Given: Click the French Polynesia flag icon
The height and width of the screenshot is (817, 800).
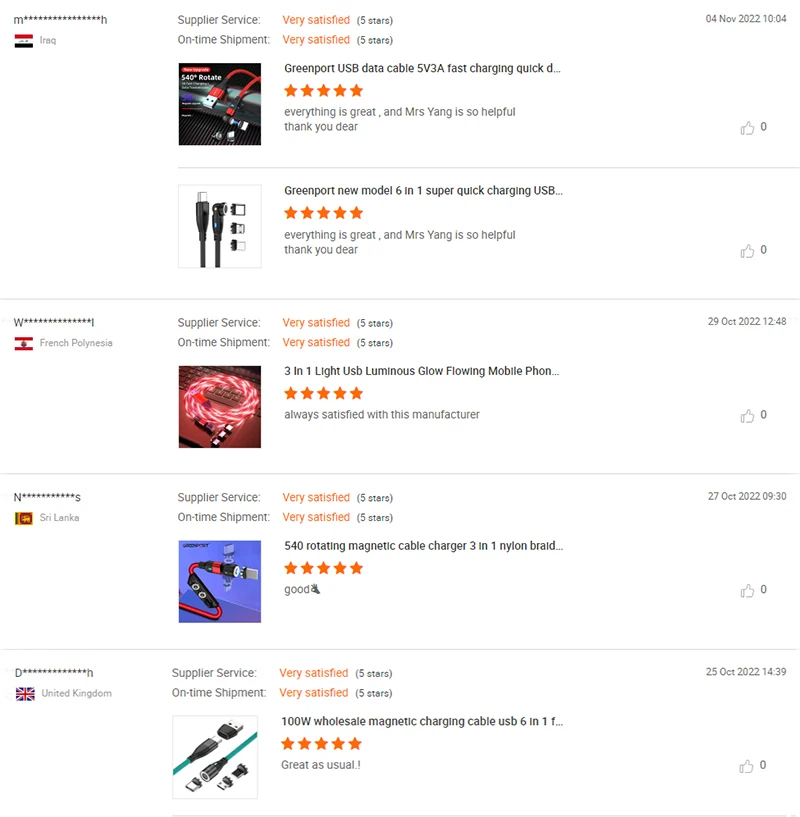Looking at the screenshot, I should coord(23,343).
